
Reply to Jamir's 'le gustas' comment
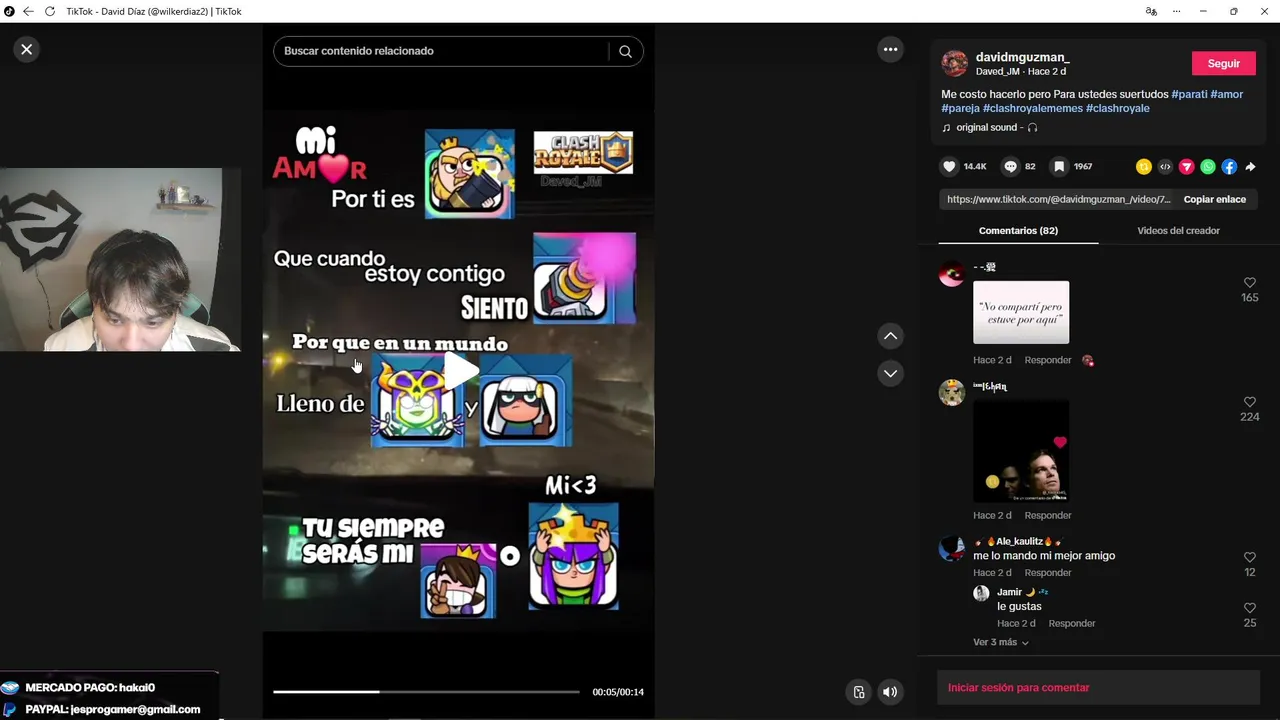1071,623
